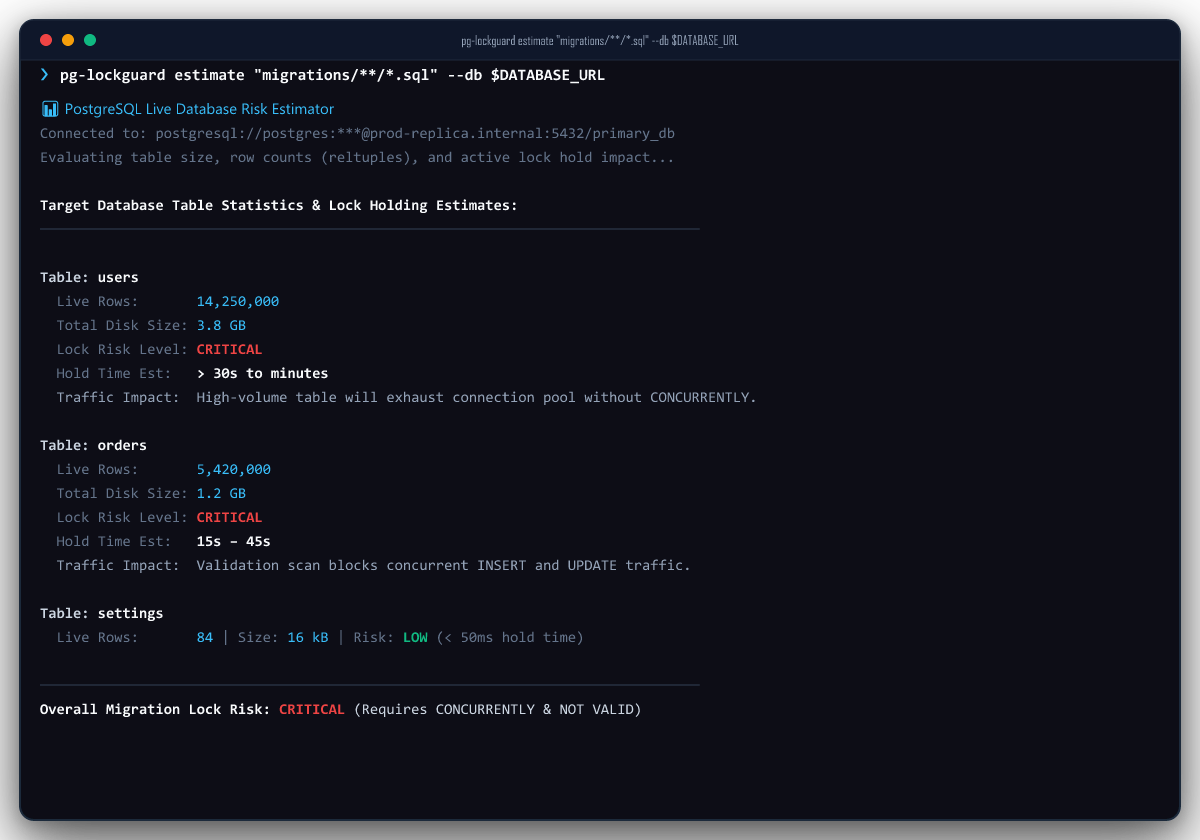Click 'Overall Migration Lock Risk:' label
The width and height of the screenshot is (1200, 840).
point(155,709)
